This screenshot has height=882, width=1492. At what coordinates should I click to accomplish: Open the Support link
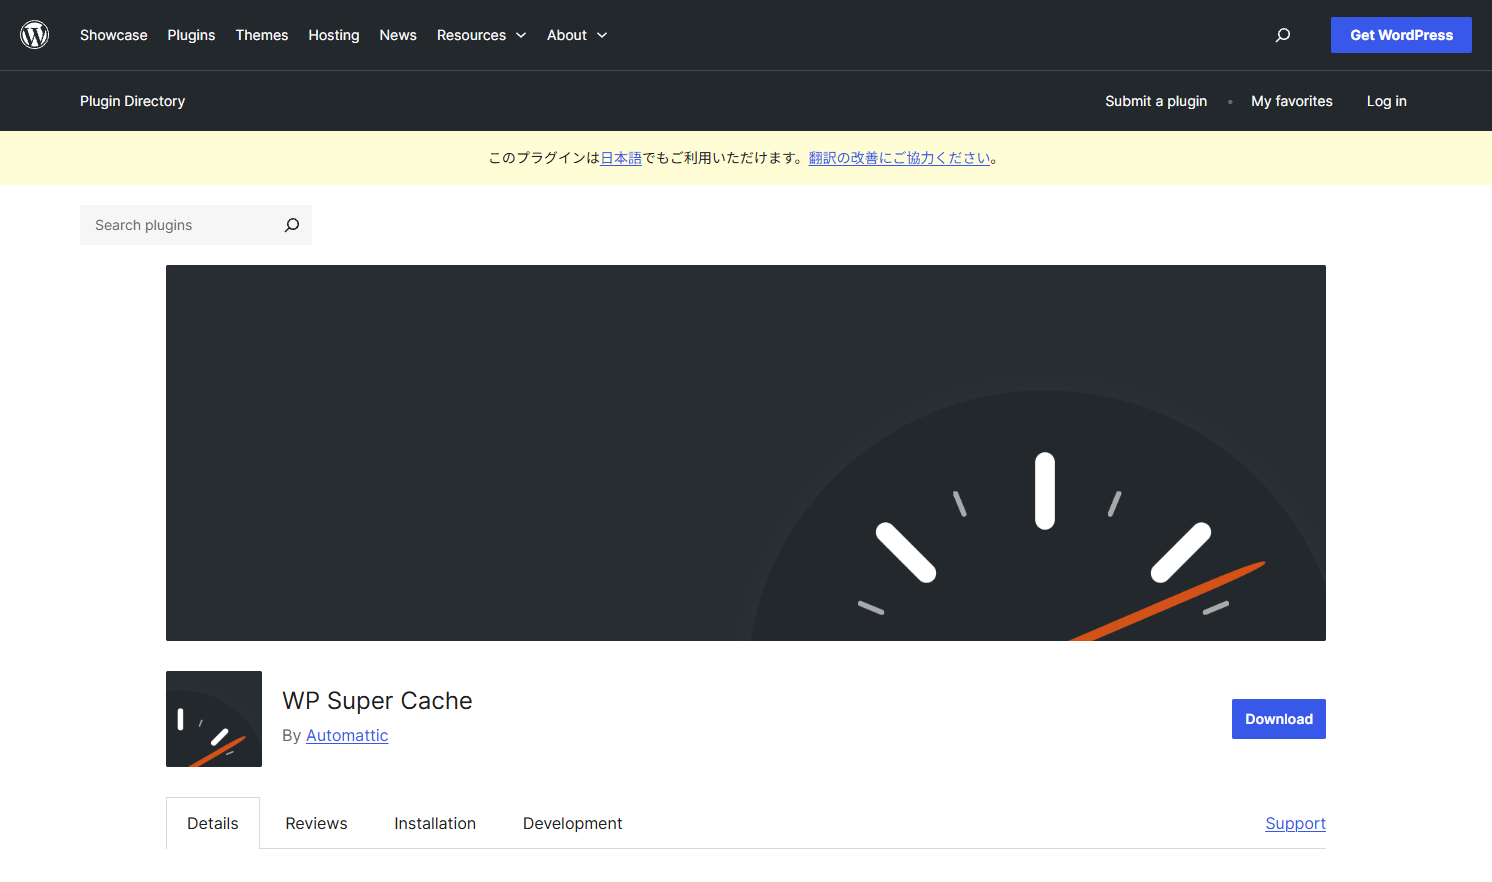click(x=1295, y=823)
